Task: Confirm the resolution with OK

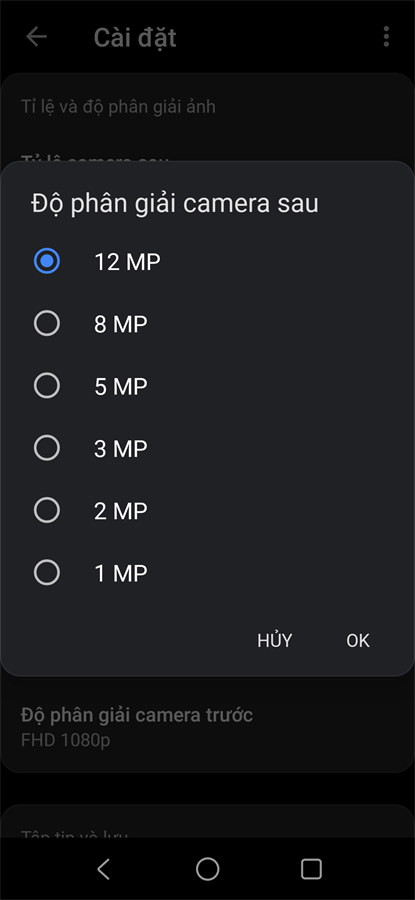Action: point(358,641)
